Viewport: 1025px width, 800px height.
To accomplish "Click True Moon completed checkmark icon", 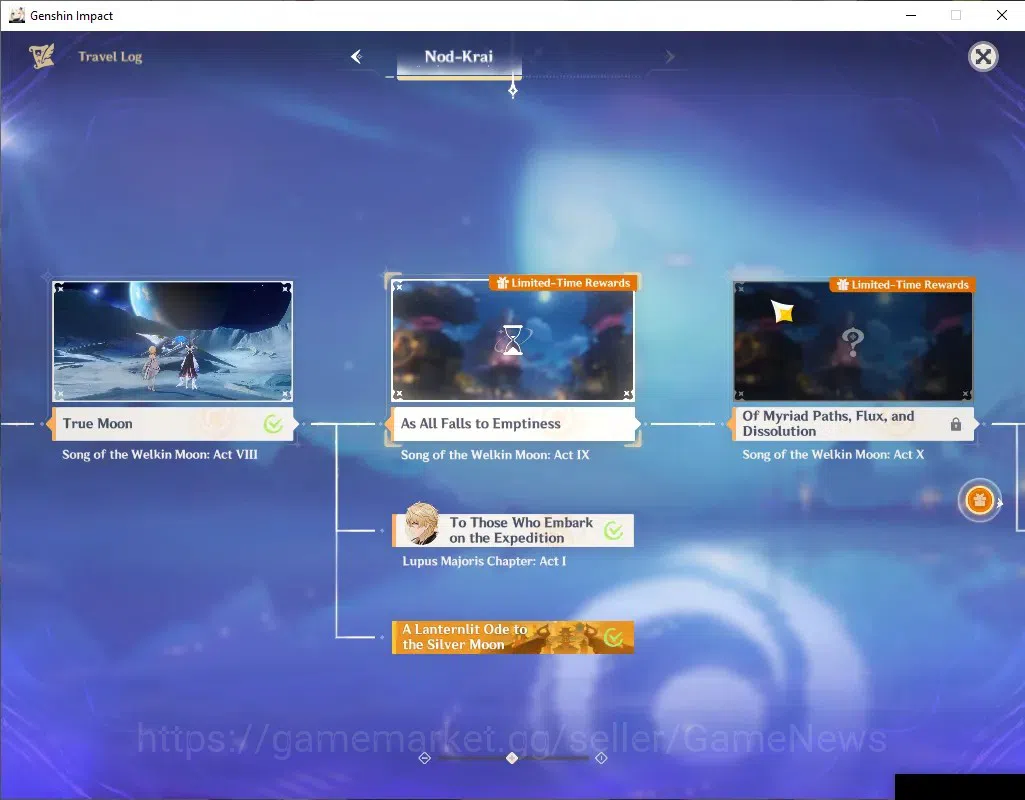I will click(273, 424).
